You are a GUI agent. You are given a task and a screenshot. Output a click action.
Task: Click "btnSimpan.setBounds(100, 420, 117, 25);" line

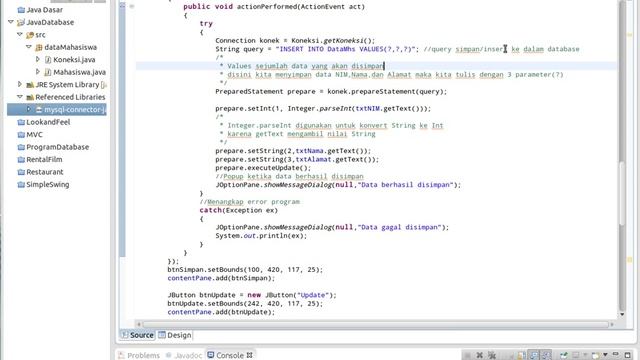[245, 270]
